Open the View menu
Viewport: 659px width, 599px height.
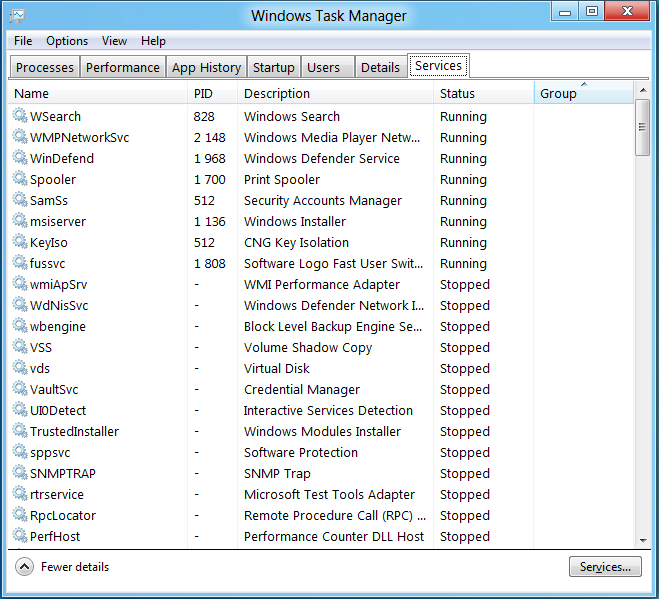[114, 41]
